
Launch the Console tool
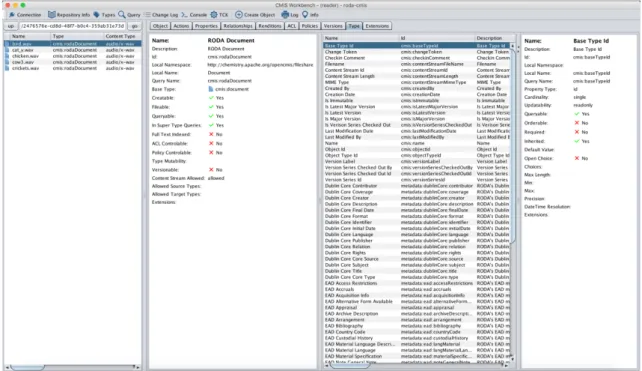pyautogui.click(x=184, y=15)
